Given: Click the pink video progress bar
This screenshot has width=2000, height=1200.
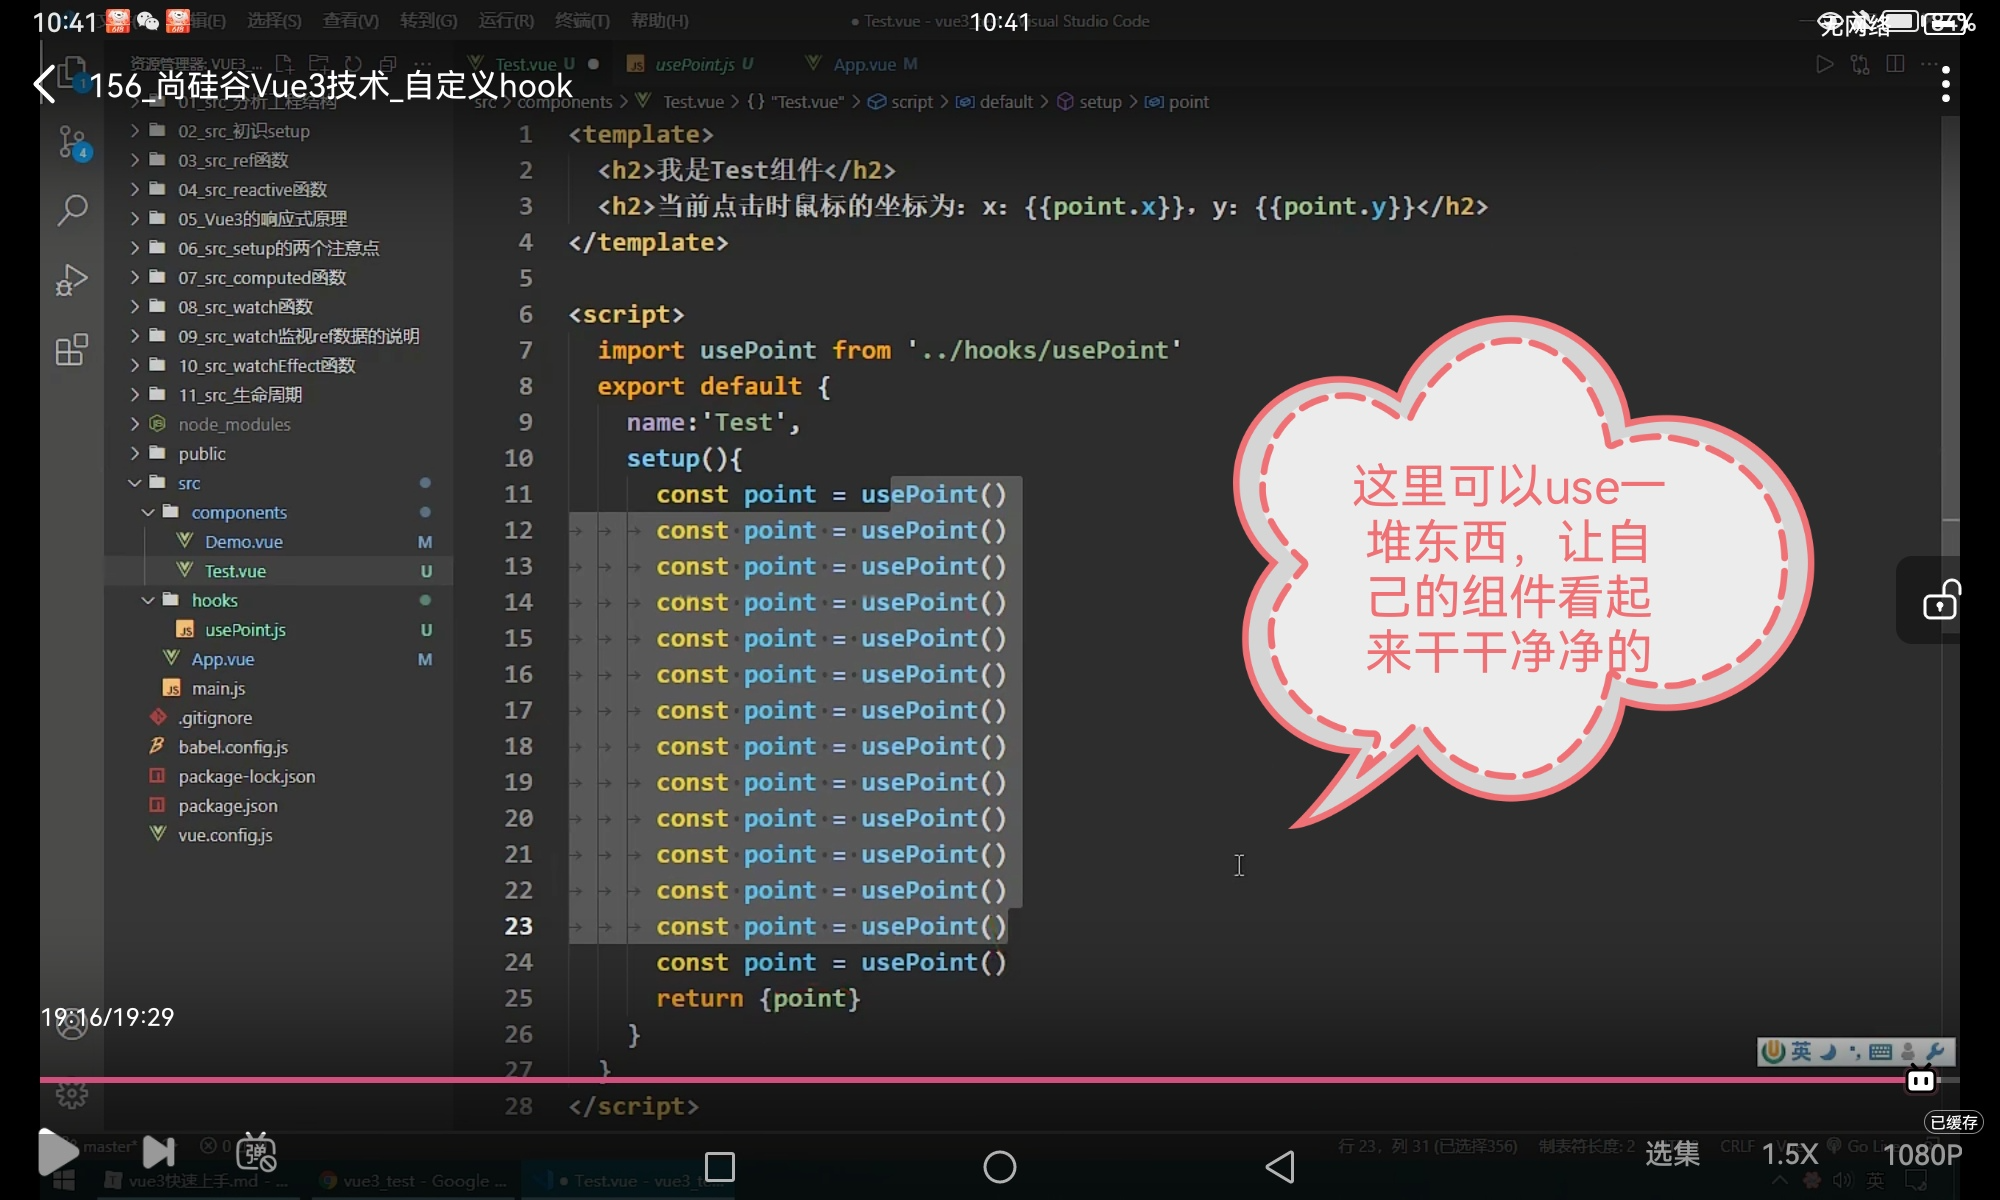Looking at the screenshot, I should point(960,1080).
